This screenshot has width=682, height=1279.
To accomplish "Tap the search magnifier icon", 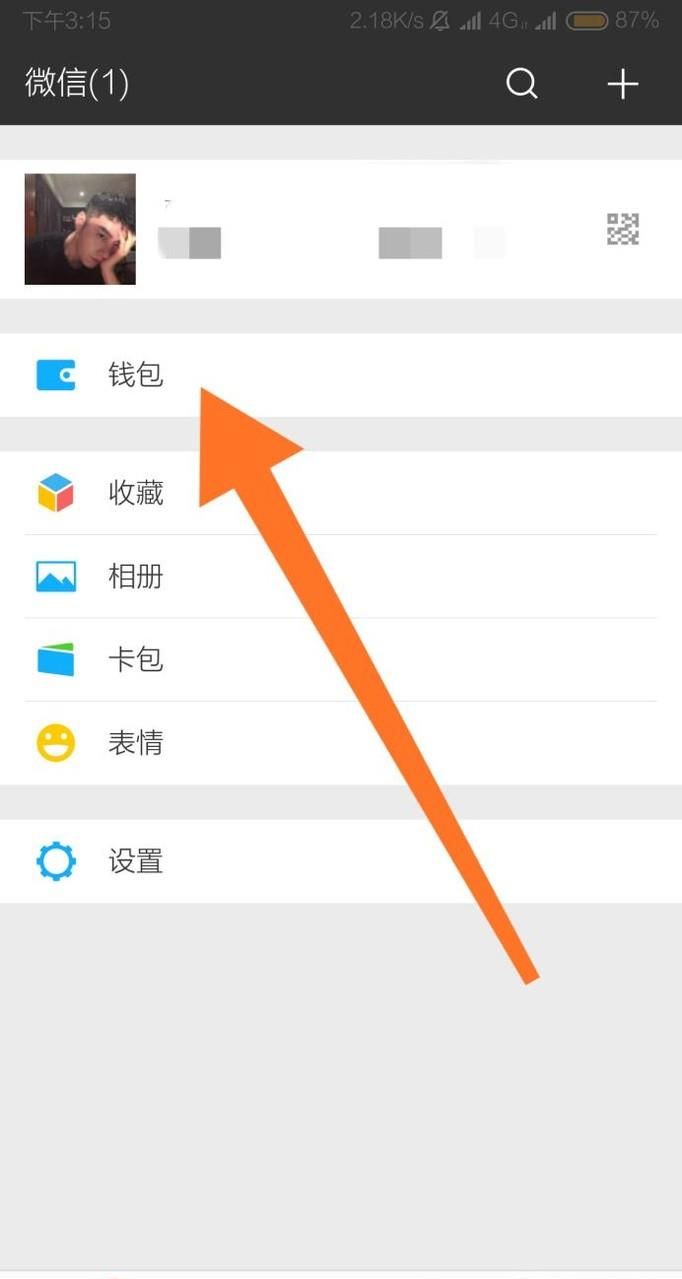I will pyautogui.click(x=522, y=83).
